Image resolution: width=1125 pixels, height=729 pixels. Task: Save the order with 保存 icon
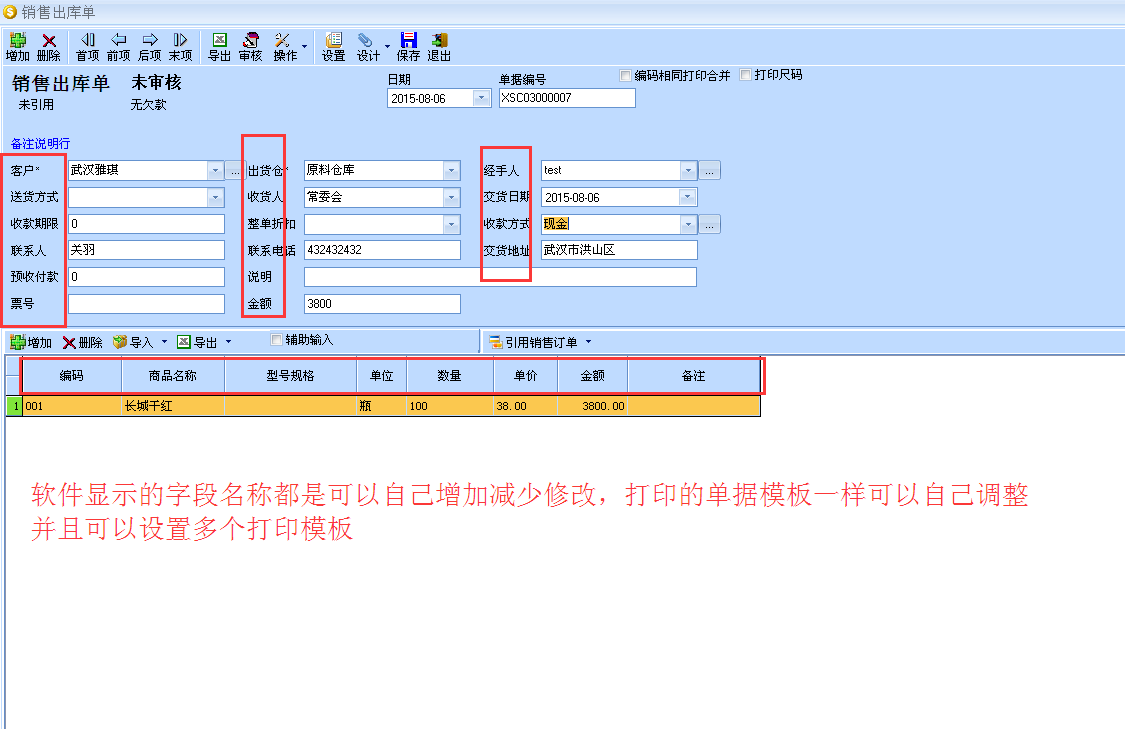[408, 47]
